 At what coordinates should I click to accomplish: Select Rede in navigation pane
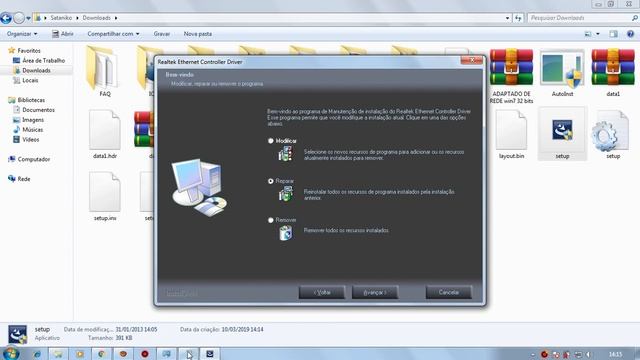(x=24, y=179)
